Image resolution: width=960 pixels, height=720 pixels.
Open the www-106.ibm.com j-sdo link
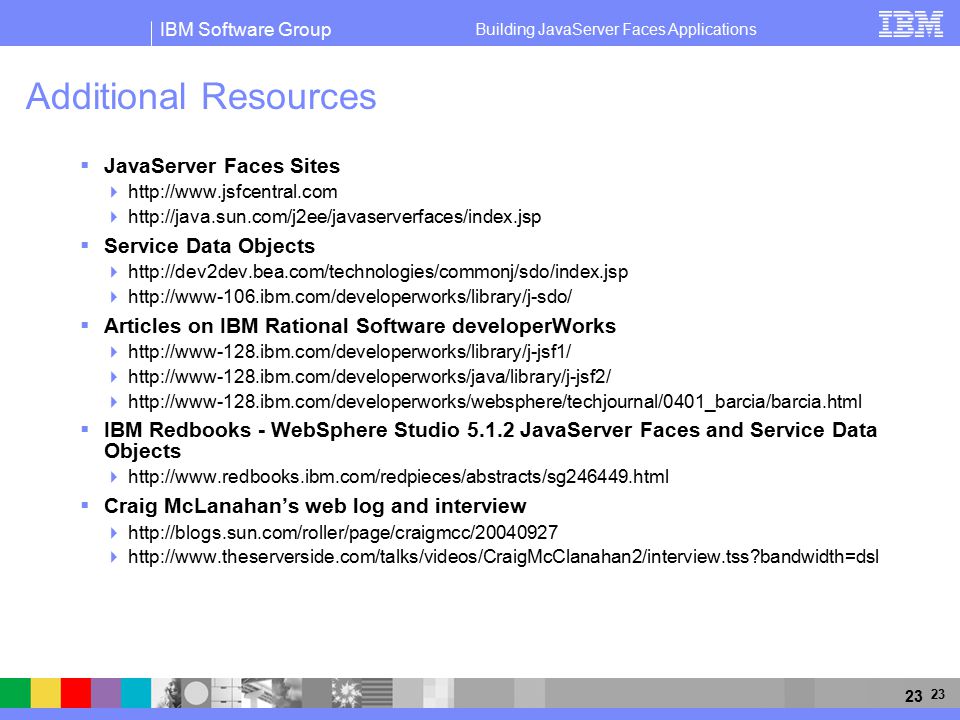click(350, 297)
